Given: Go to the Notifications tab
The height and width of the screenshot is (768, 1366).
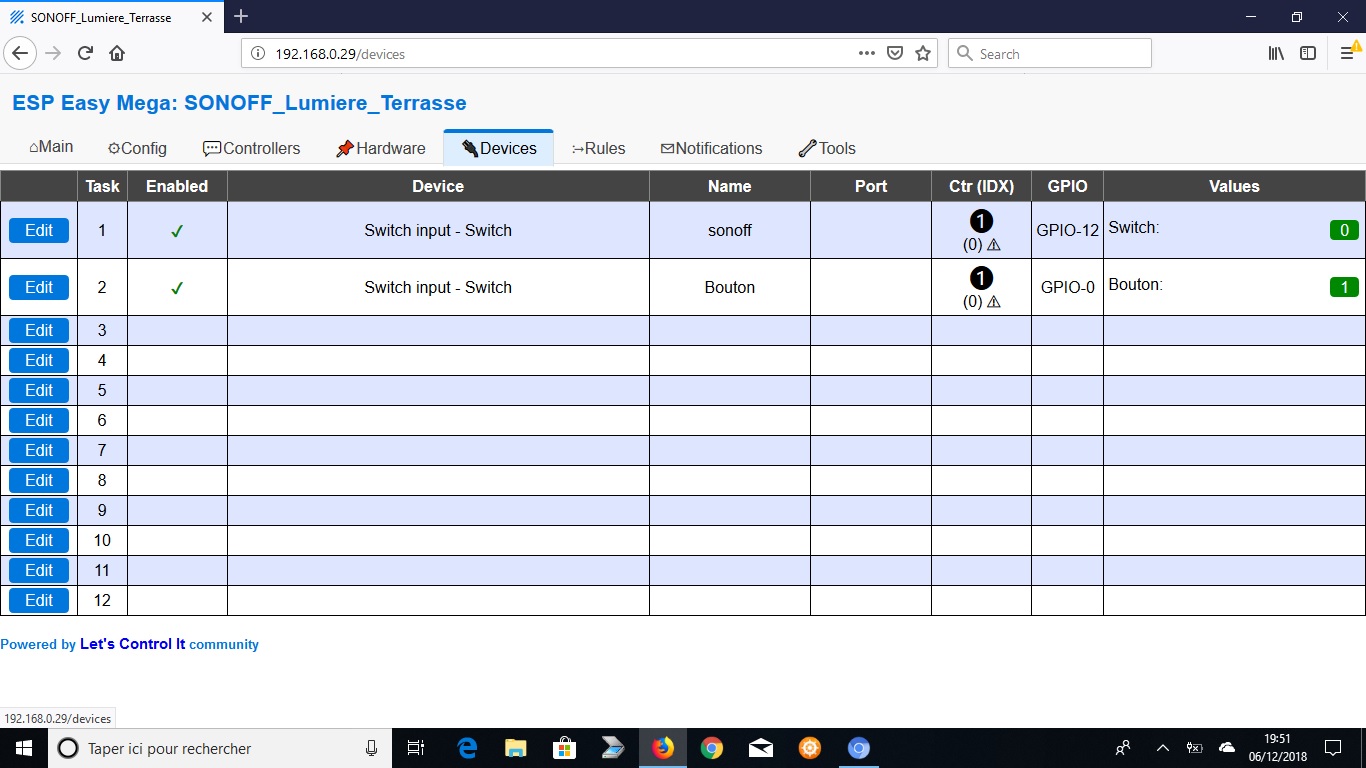Looking at the screenshot, I should click(x=711, y=148).
